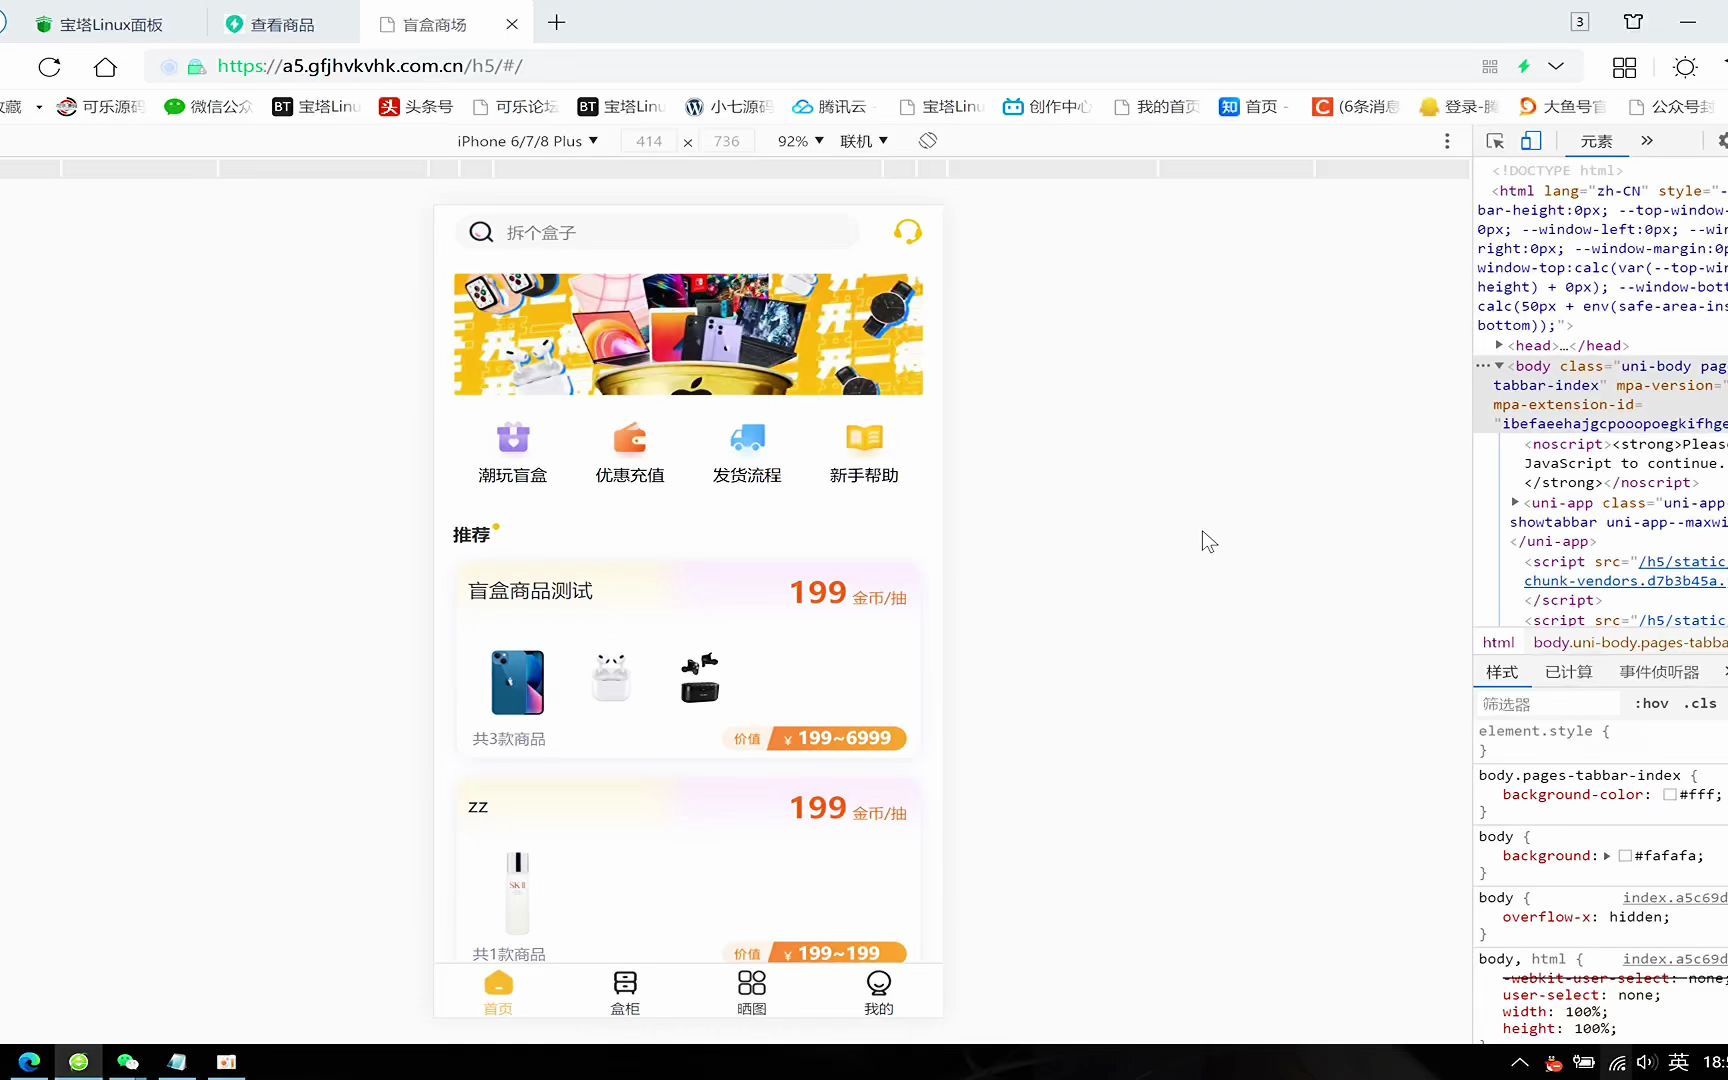Reload the page with refresh icon
Screen dimensions: 1728x1080
(x=49, y=67)
